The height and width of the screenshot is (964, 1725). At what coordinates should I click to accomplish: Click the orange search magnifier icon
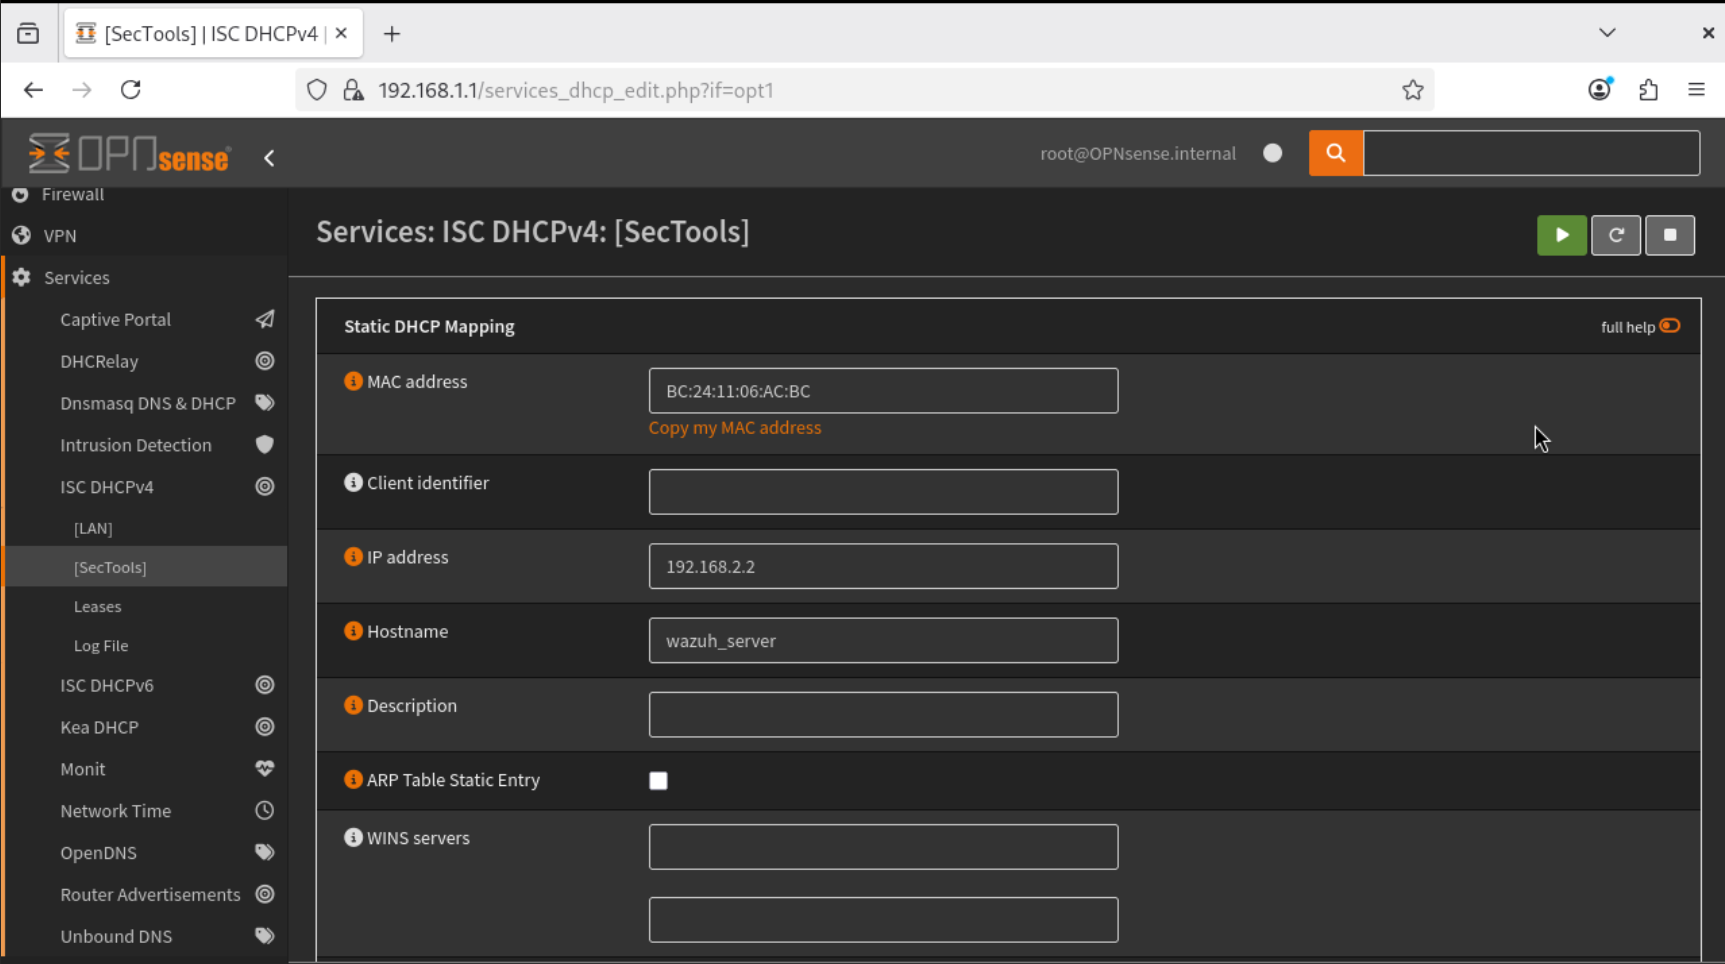[x=1335, y=153]
